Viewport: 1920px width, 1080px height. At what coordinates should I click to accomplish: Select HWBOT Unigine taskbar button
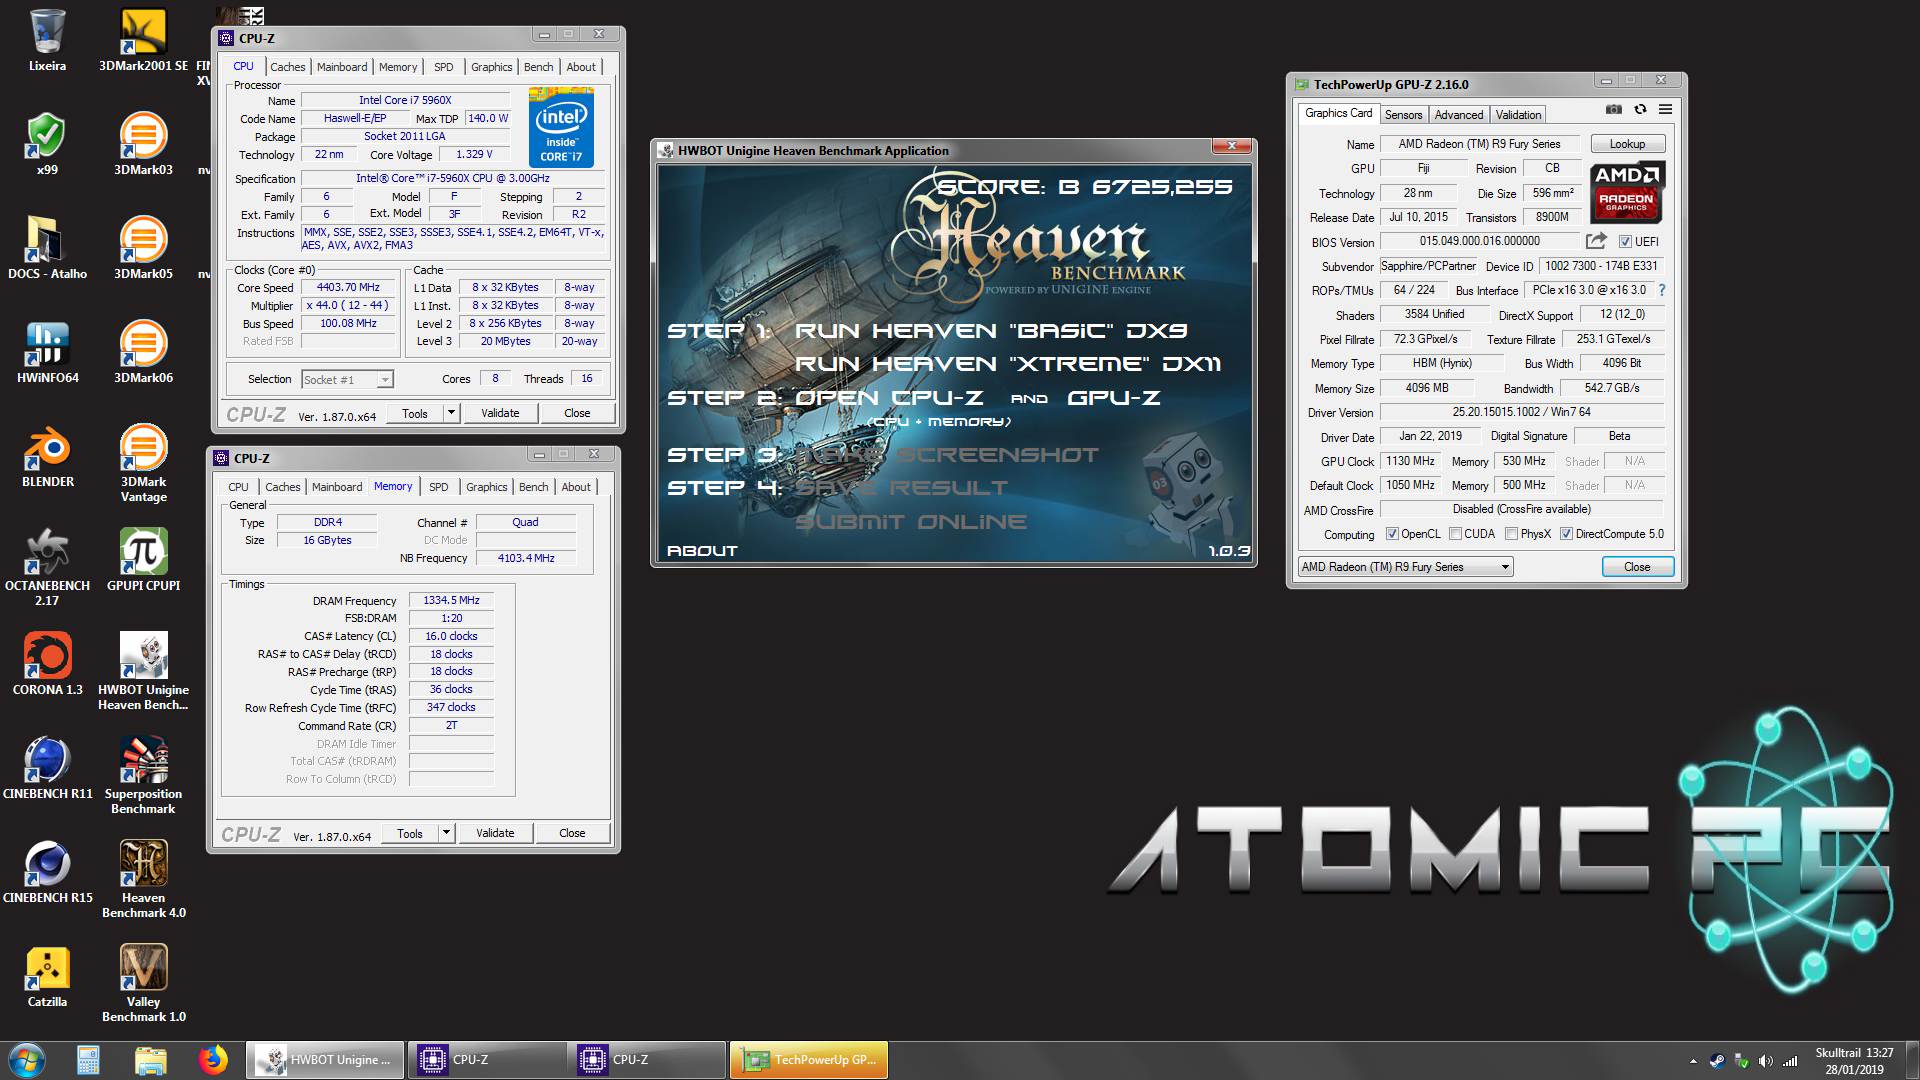[325, 1060]
